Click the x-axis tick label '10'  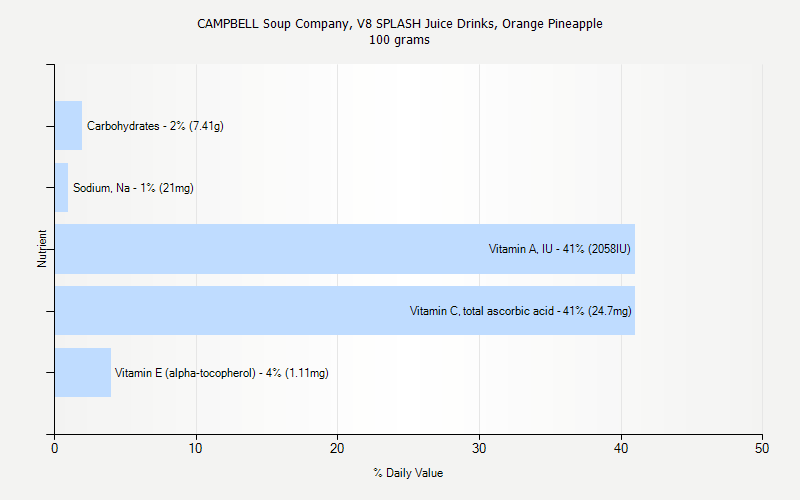pos(195,448)
